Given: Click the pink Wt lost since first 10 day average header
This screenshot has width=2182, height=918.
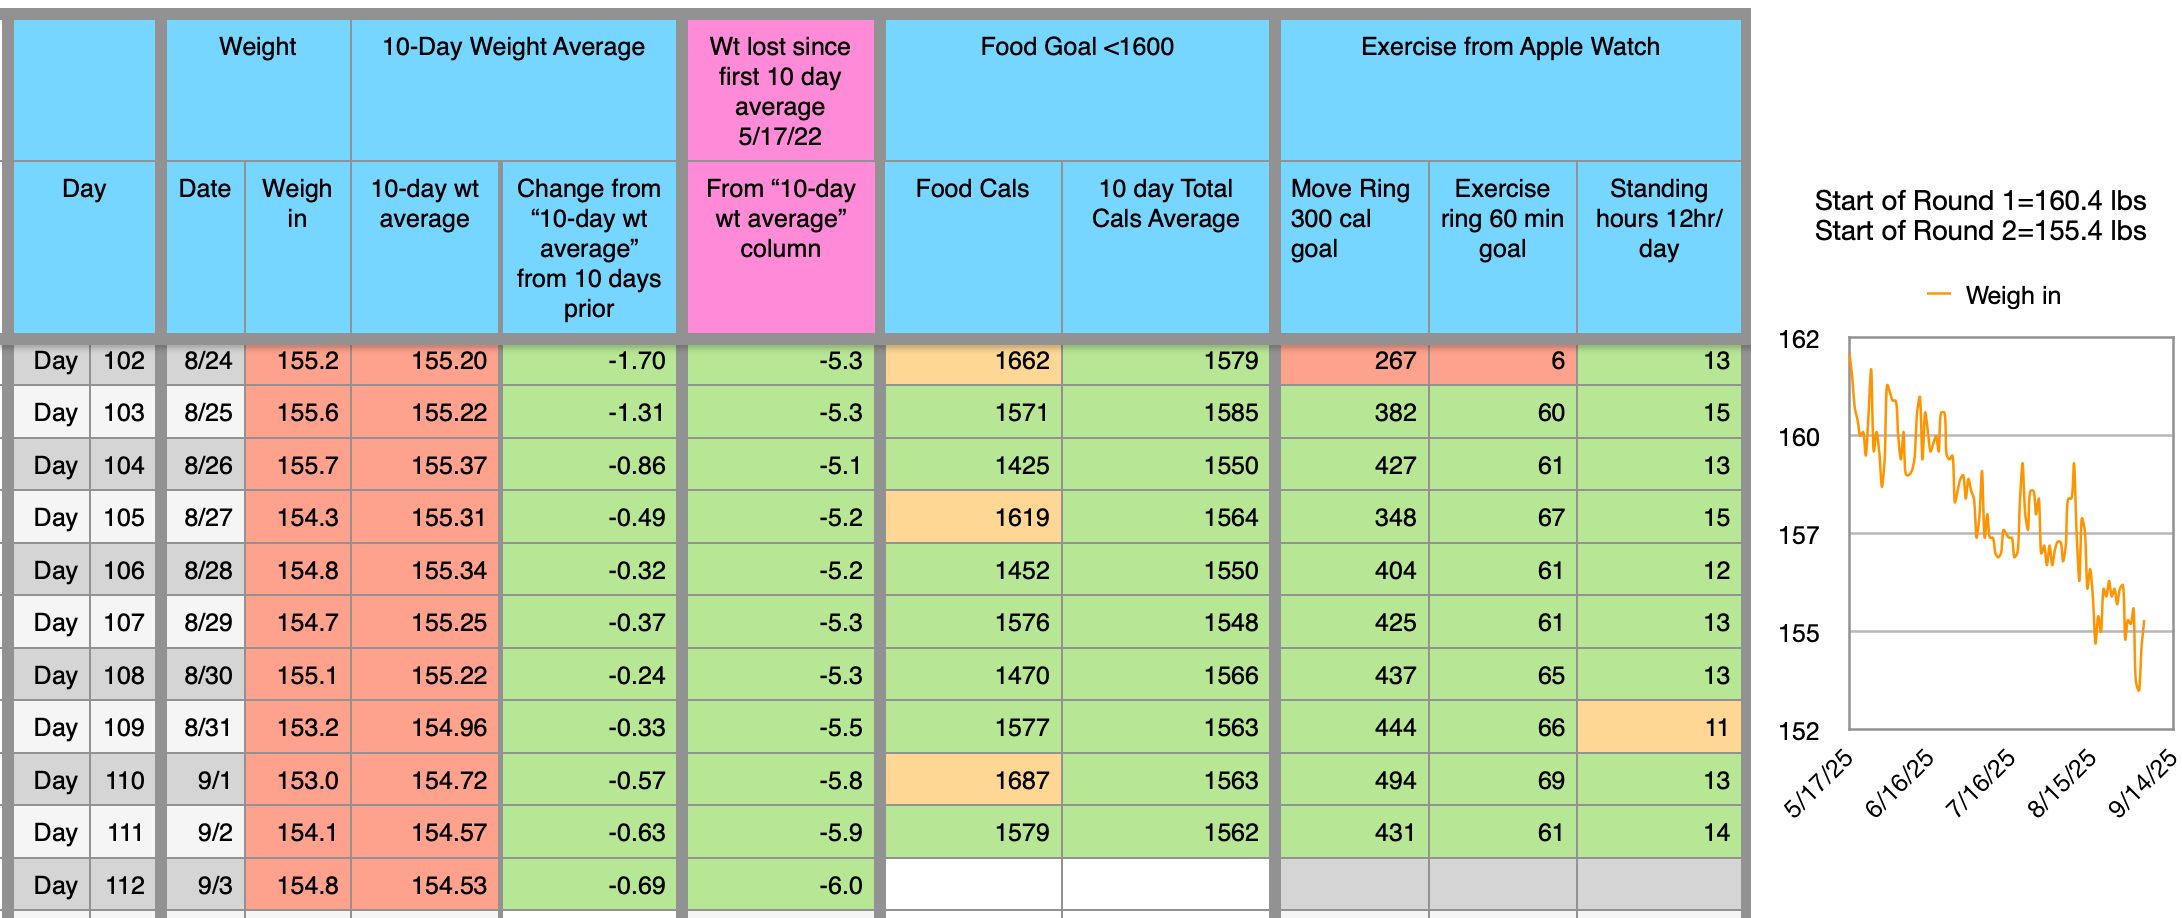Looking at the screenshot, I should point(781,90).
